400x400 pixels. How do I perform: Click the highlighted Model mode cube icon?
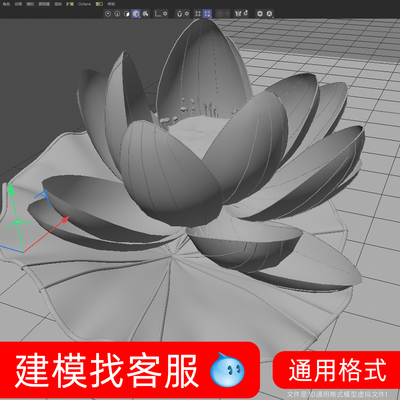click(136, 14)
